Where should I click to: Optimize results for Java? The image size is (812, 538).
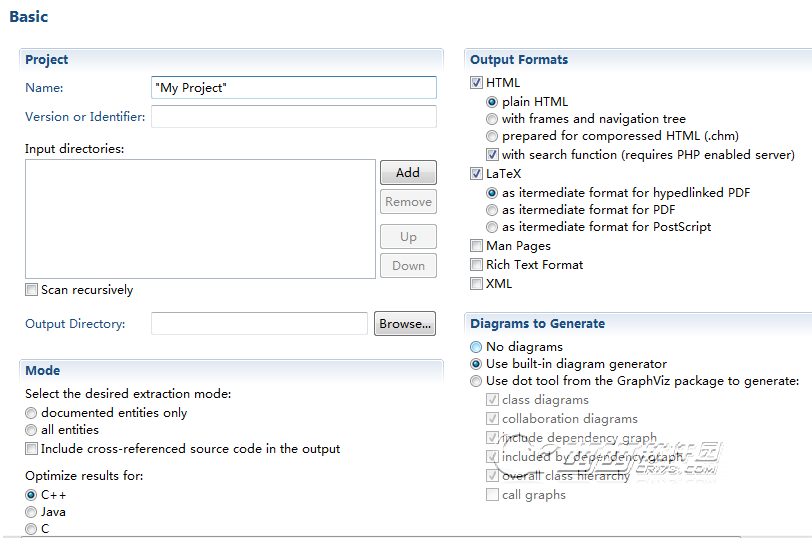coord(32,512)
